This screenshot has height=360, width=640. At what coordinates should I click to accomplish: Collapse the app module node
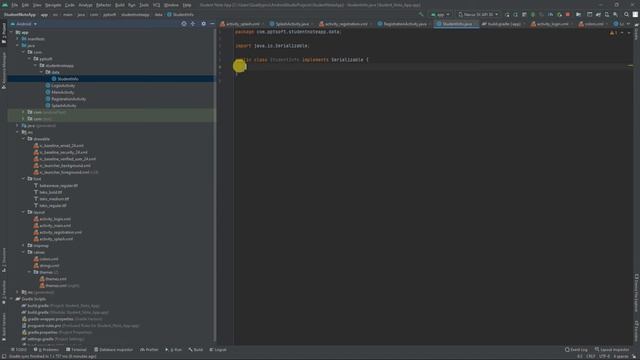[11, 32]
